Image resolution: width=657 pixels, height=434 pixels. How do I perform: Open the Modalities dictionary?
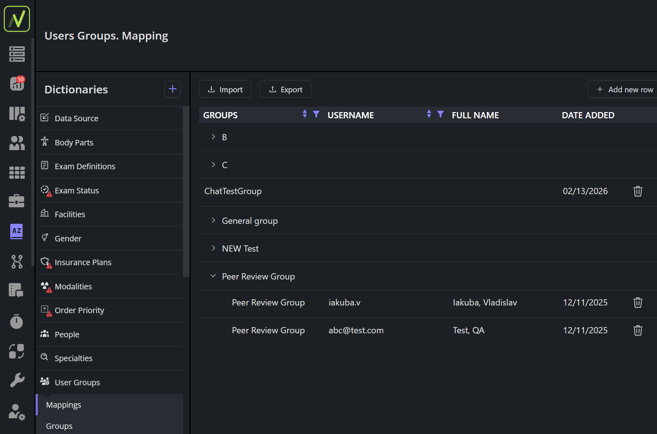110,287
